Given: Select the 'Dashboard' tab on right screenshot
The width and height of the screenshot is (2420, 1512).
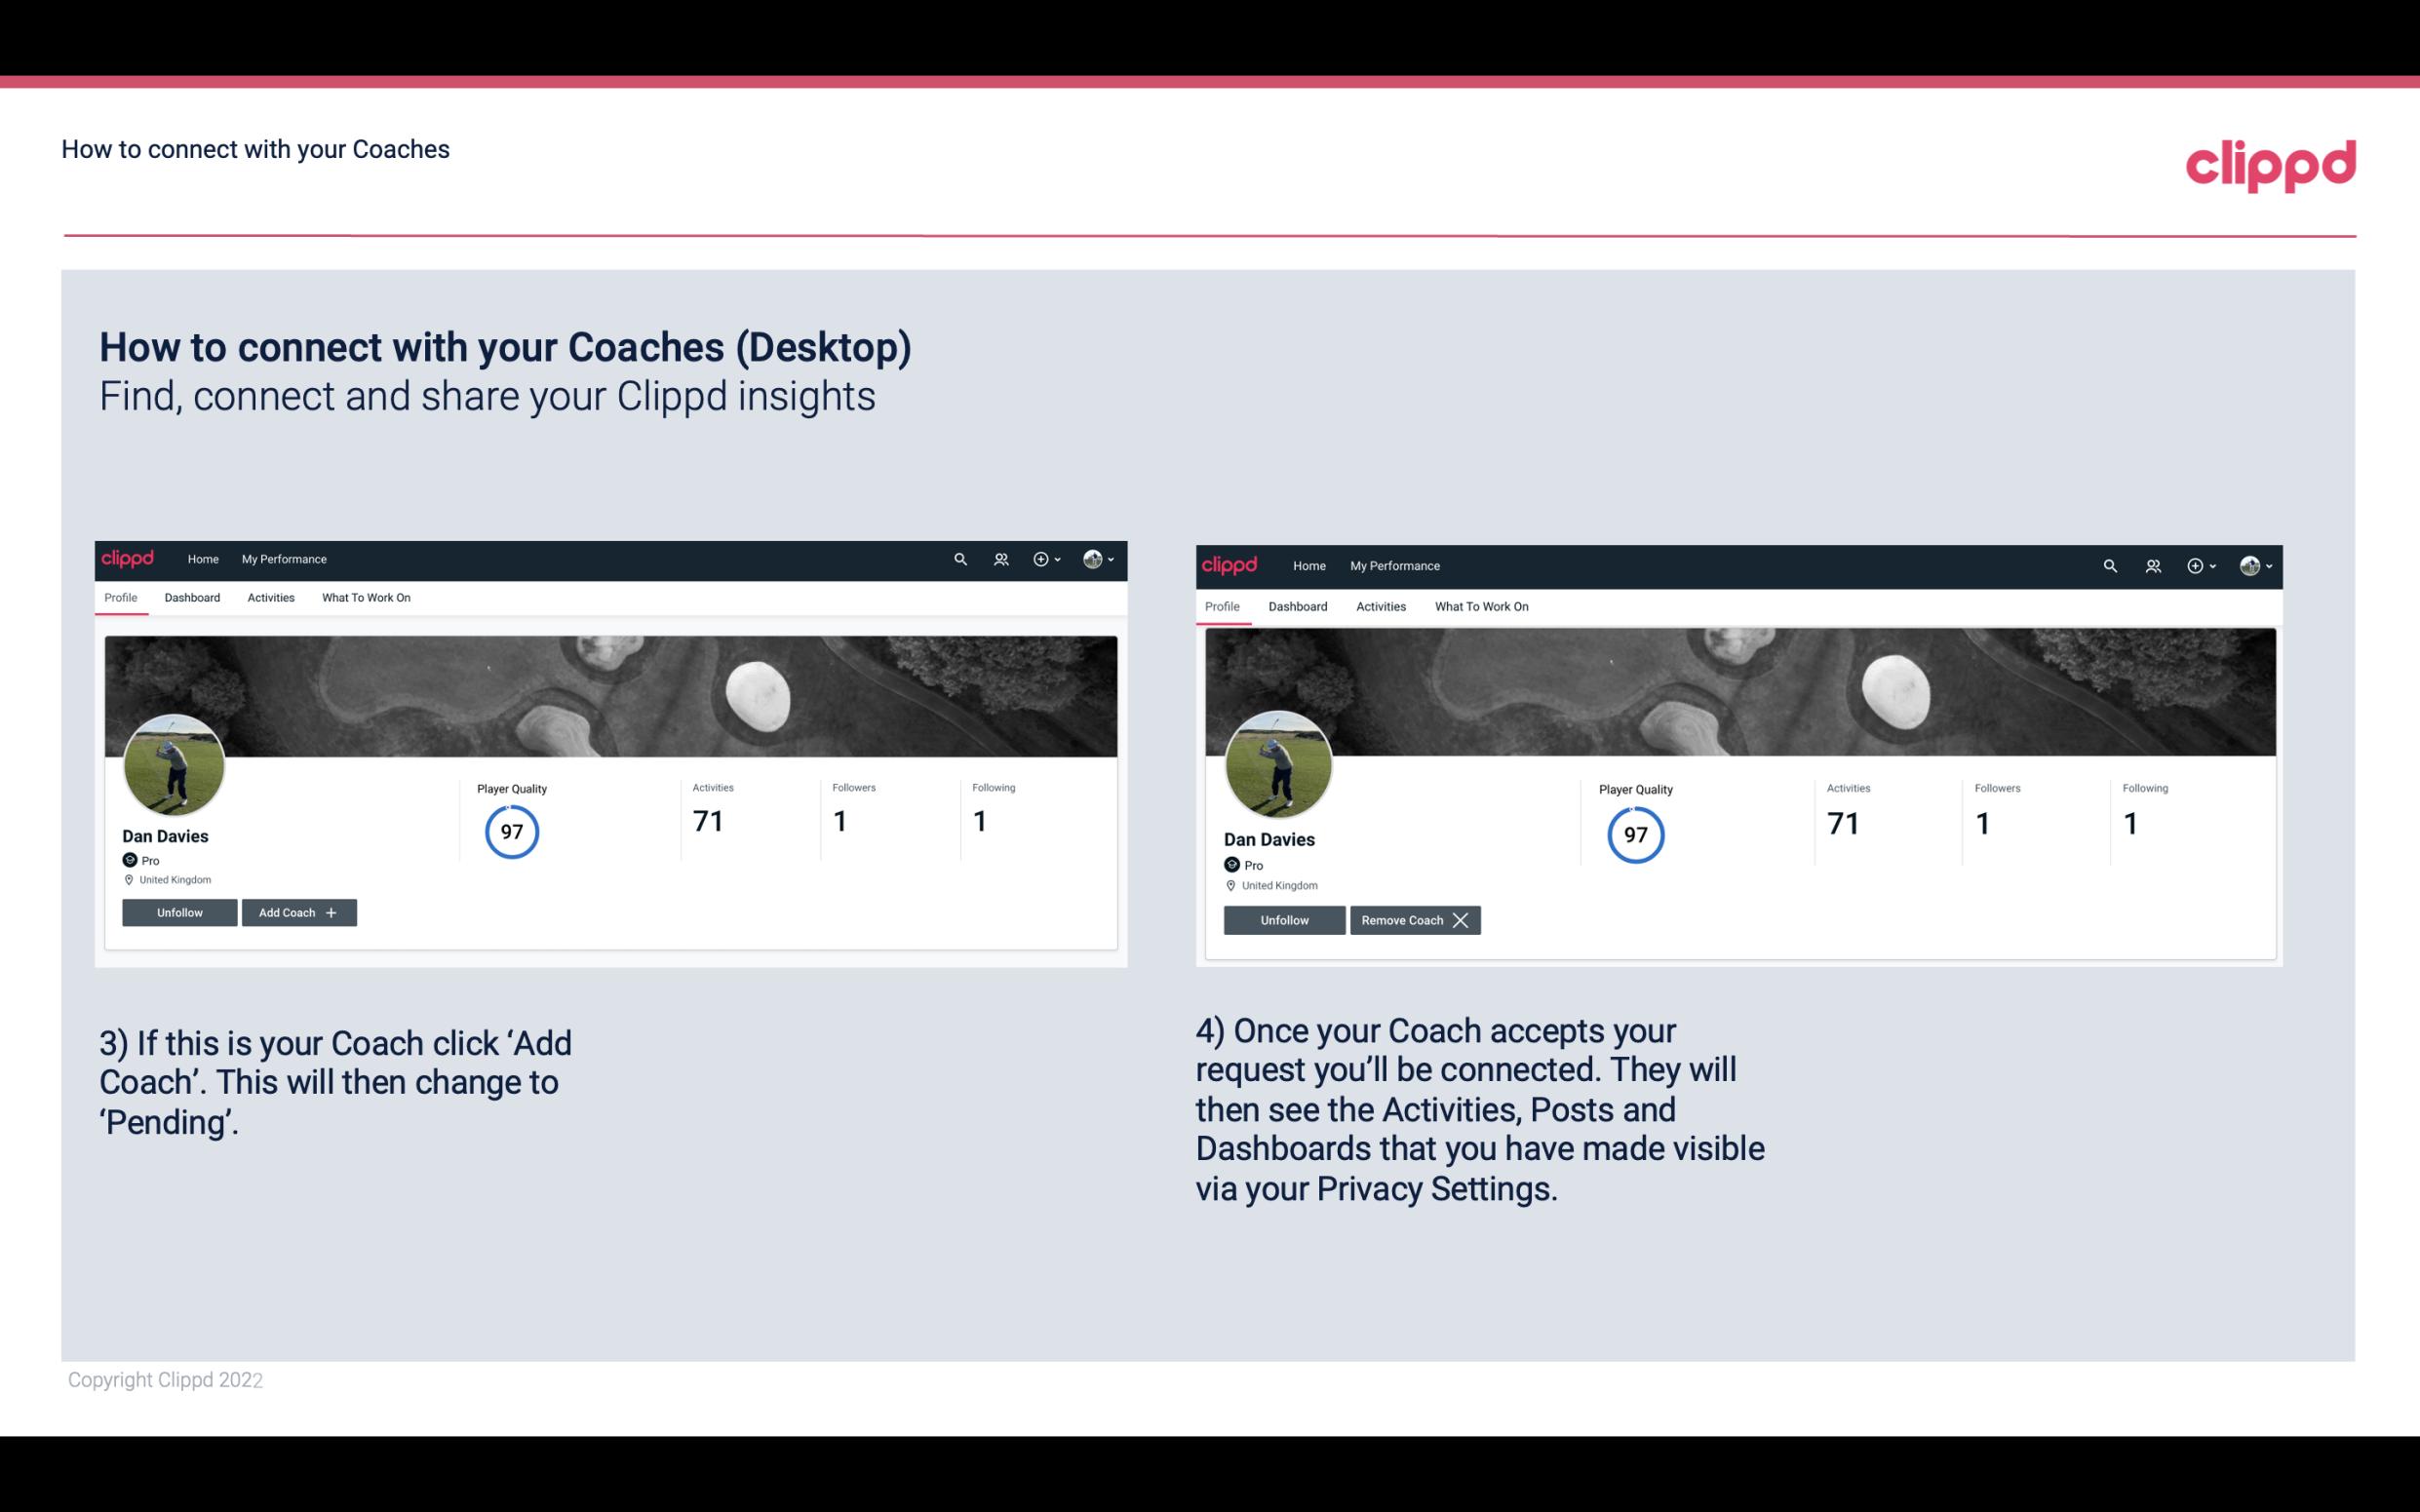Looking at the screenshot, I should 1298,604.
